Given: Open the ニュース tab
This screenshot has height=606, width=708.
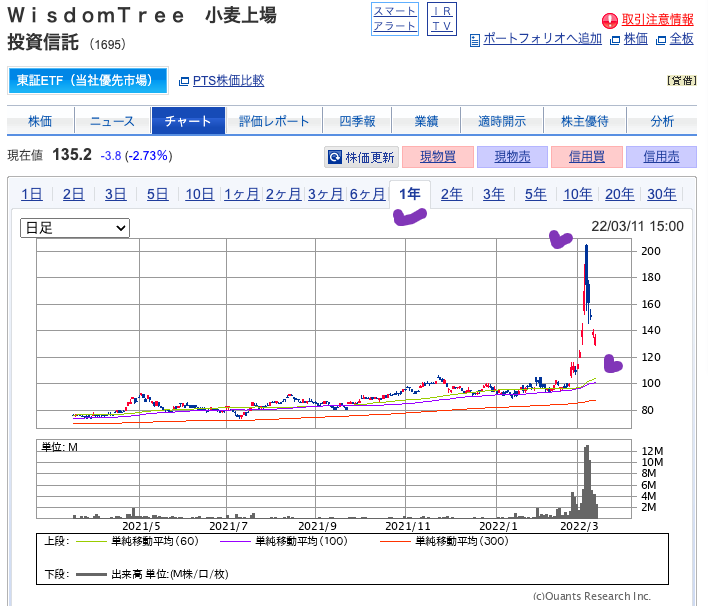Looking at the screenshot, I should tap(112, 121).
